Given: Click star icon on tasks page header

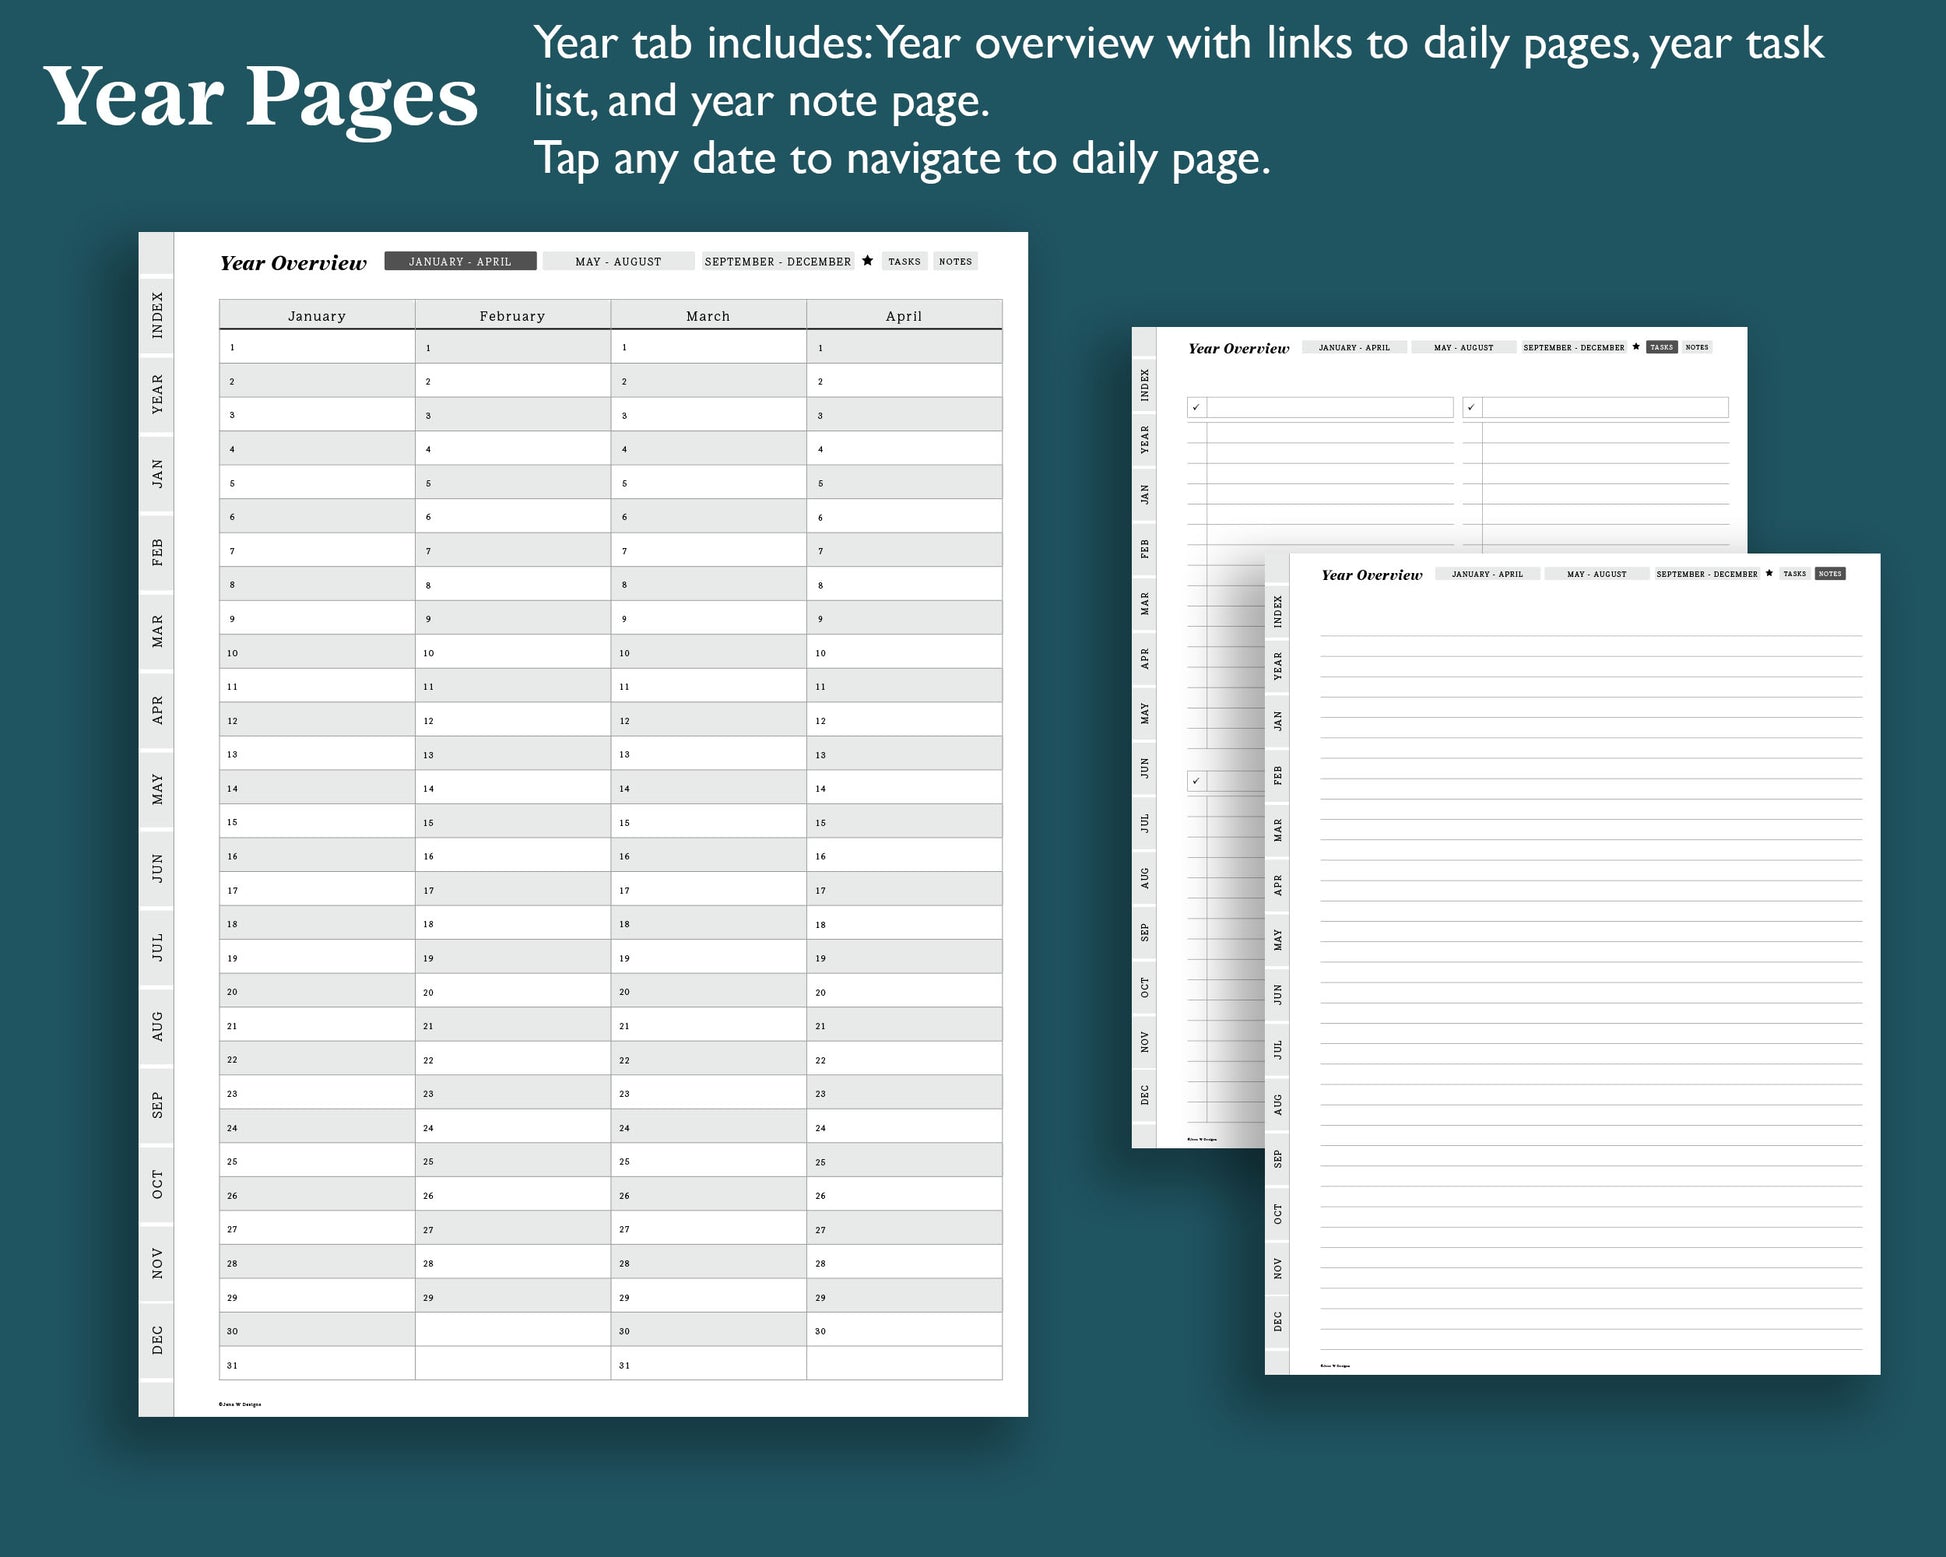Looking at the screenshot, I should point(1636,347).
